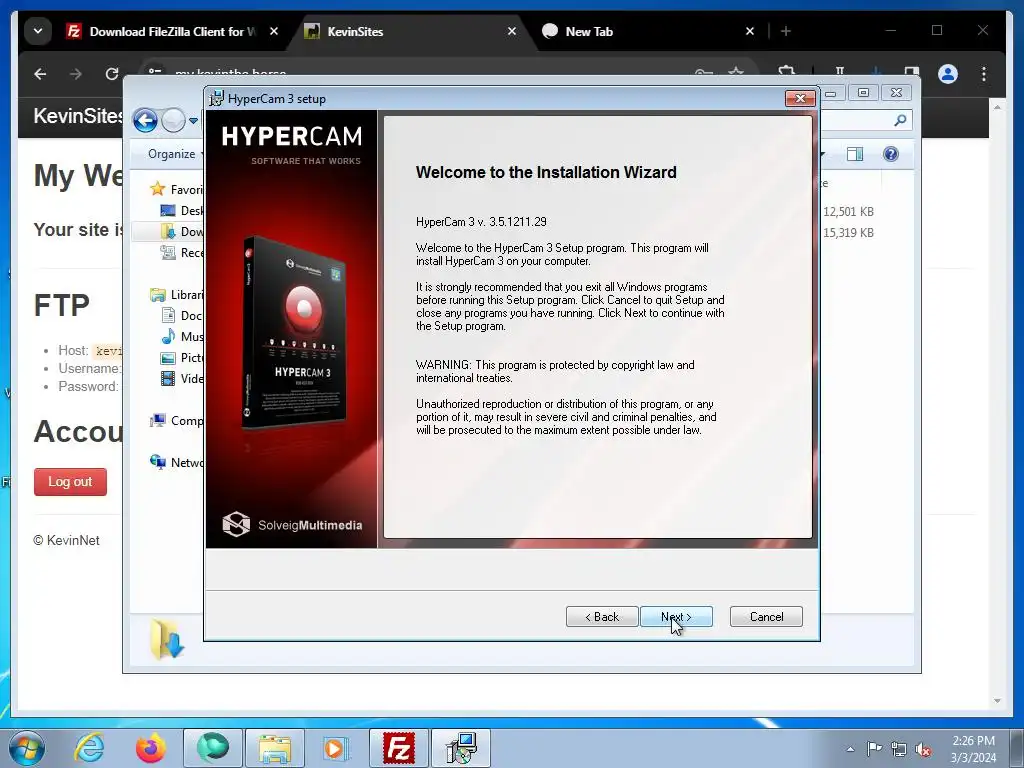This screenshot has width=1024, height=768.
Task: Click Explorer search magnifier icon
Action: tap(900, 120)
